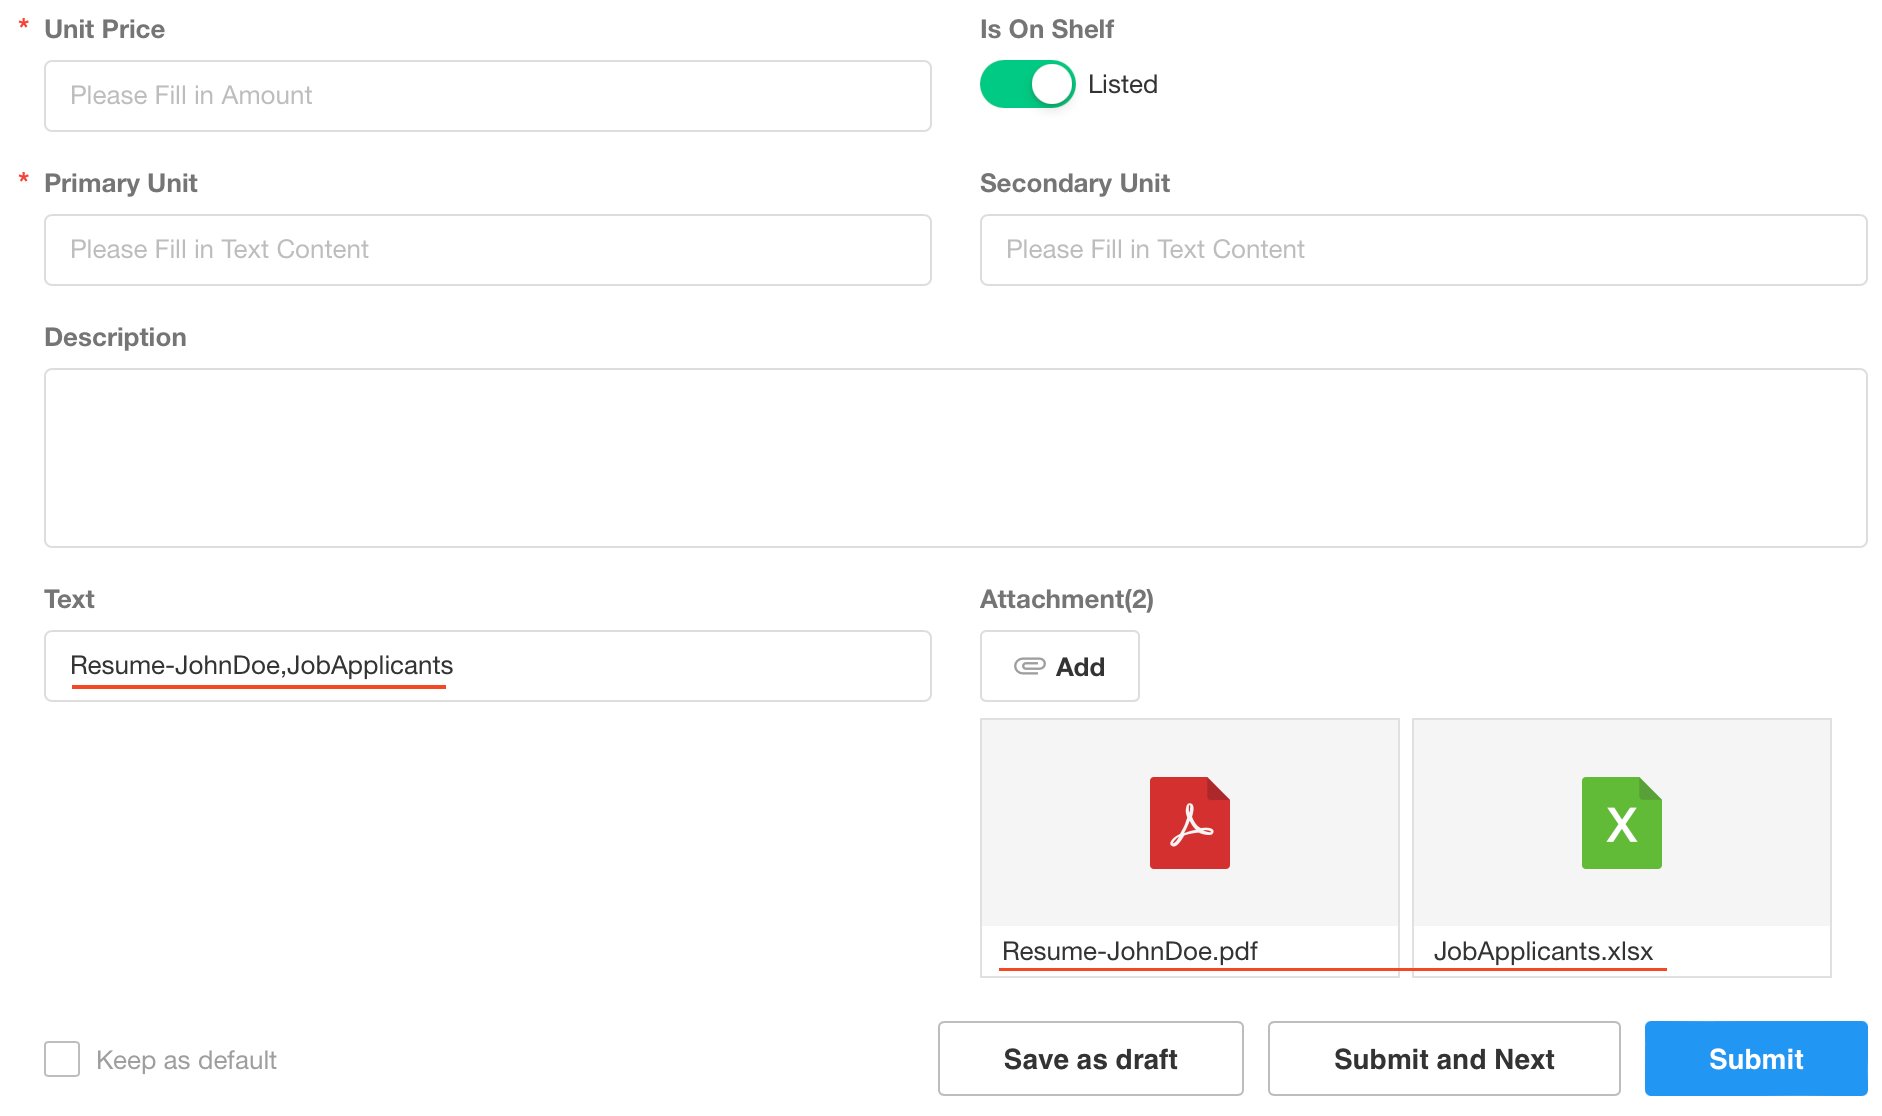Click the Text field containing Resume-JohnDoe,JobApplicants
This screenshot has height=1116, width=1882.
(488, 666)
